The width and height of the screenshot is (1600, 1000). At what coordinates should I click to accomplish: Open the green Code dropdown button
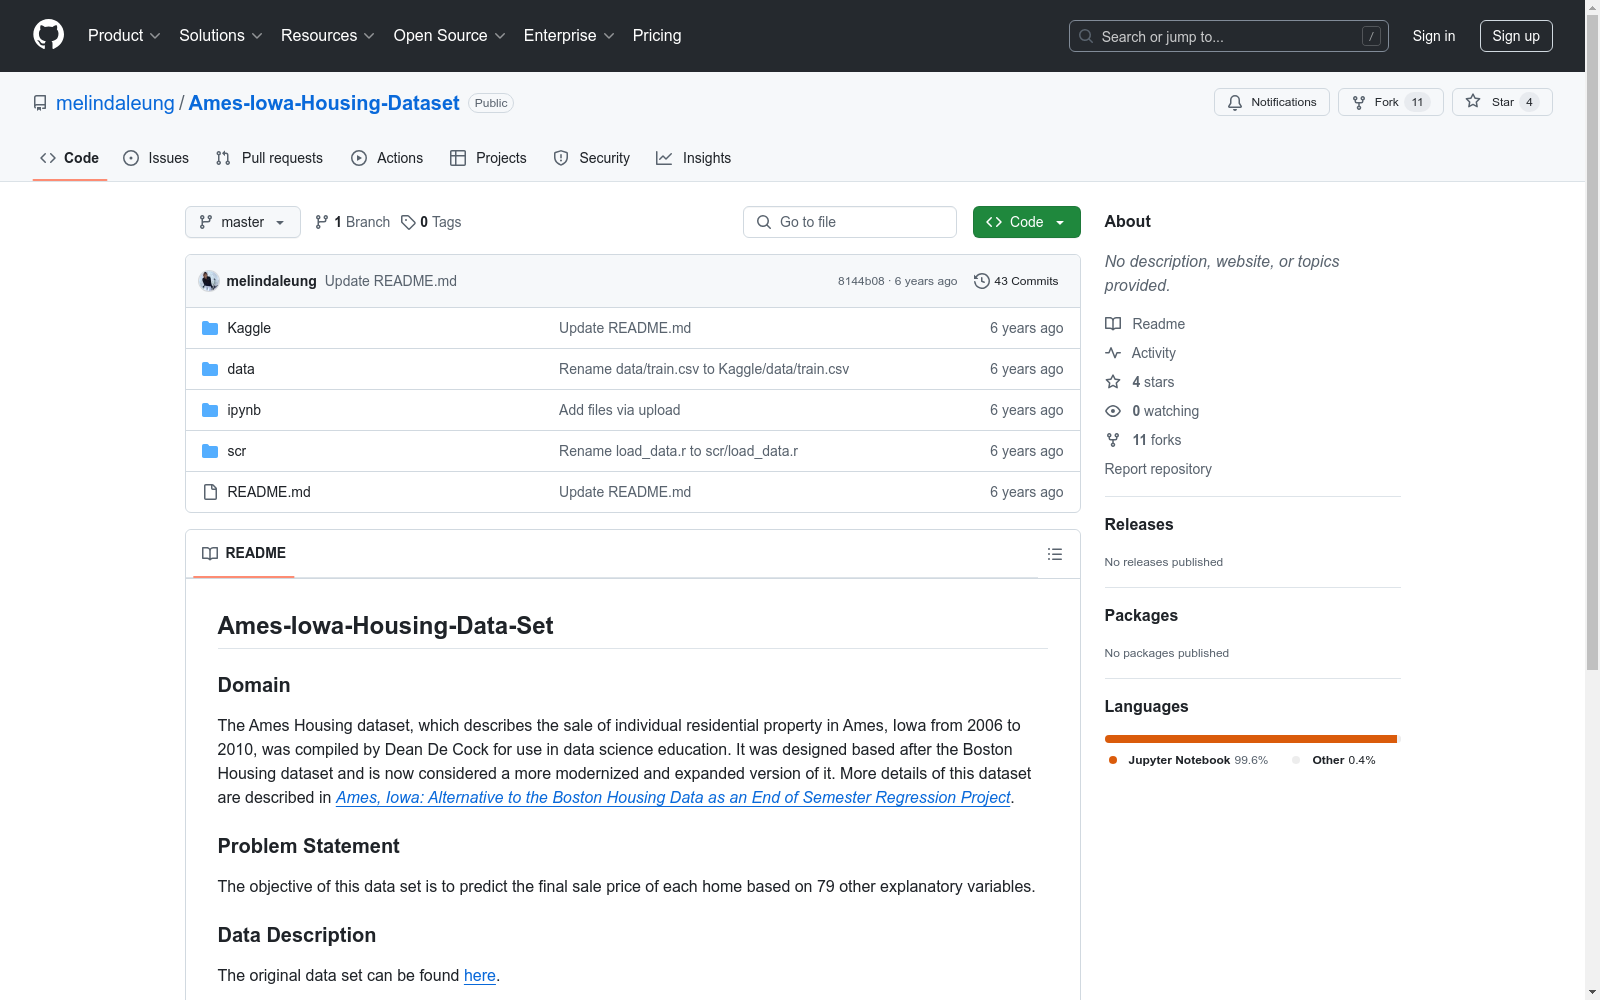tap(1027, 222)
